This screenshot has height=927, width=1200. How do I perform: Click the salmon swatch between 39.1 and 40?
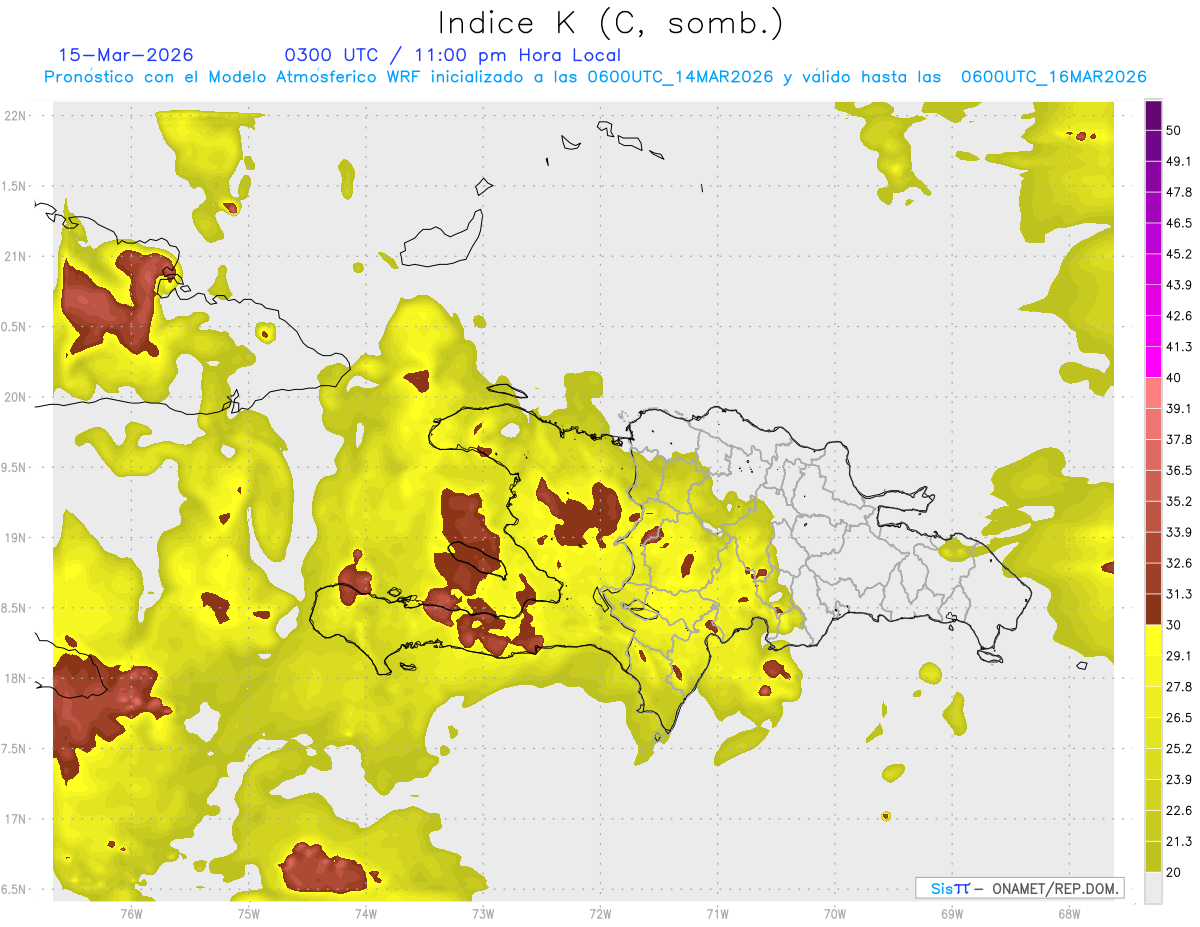point(1154,393)
